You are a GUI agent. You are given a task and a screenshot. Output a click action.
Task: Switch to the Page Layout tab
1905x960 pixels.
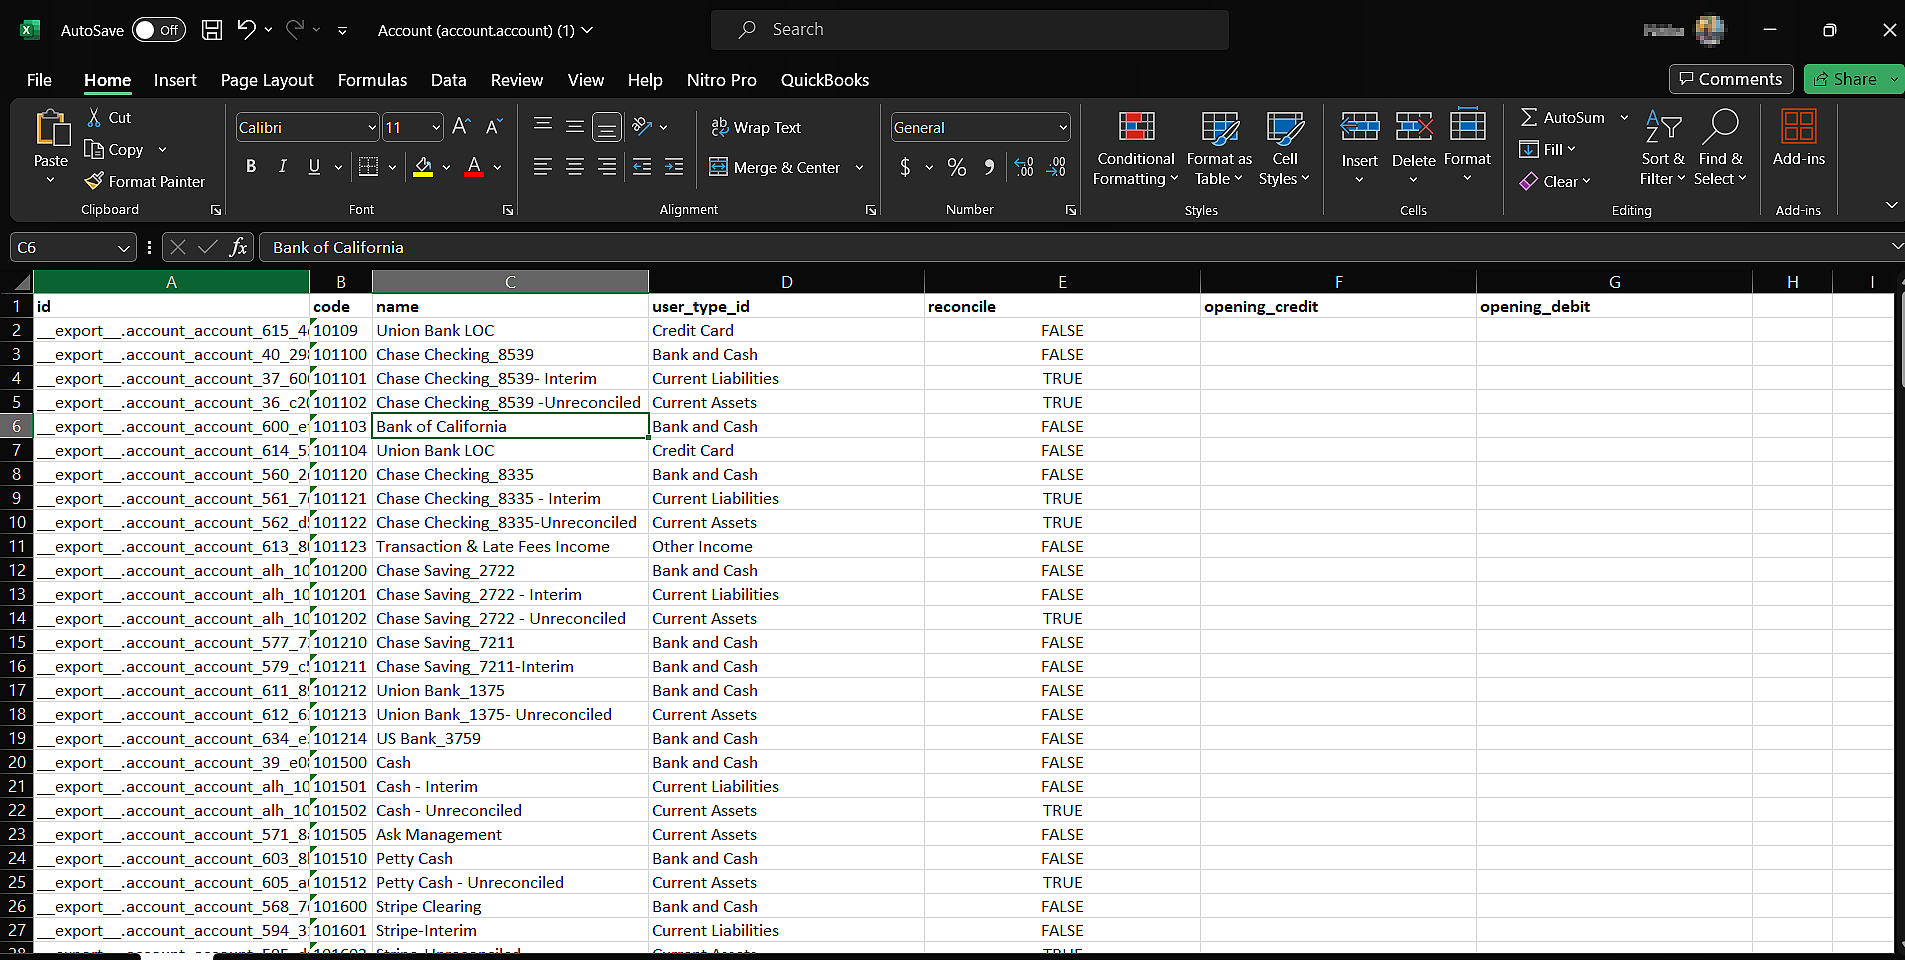coord(267,80)
